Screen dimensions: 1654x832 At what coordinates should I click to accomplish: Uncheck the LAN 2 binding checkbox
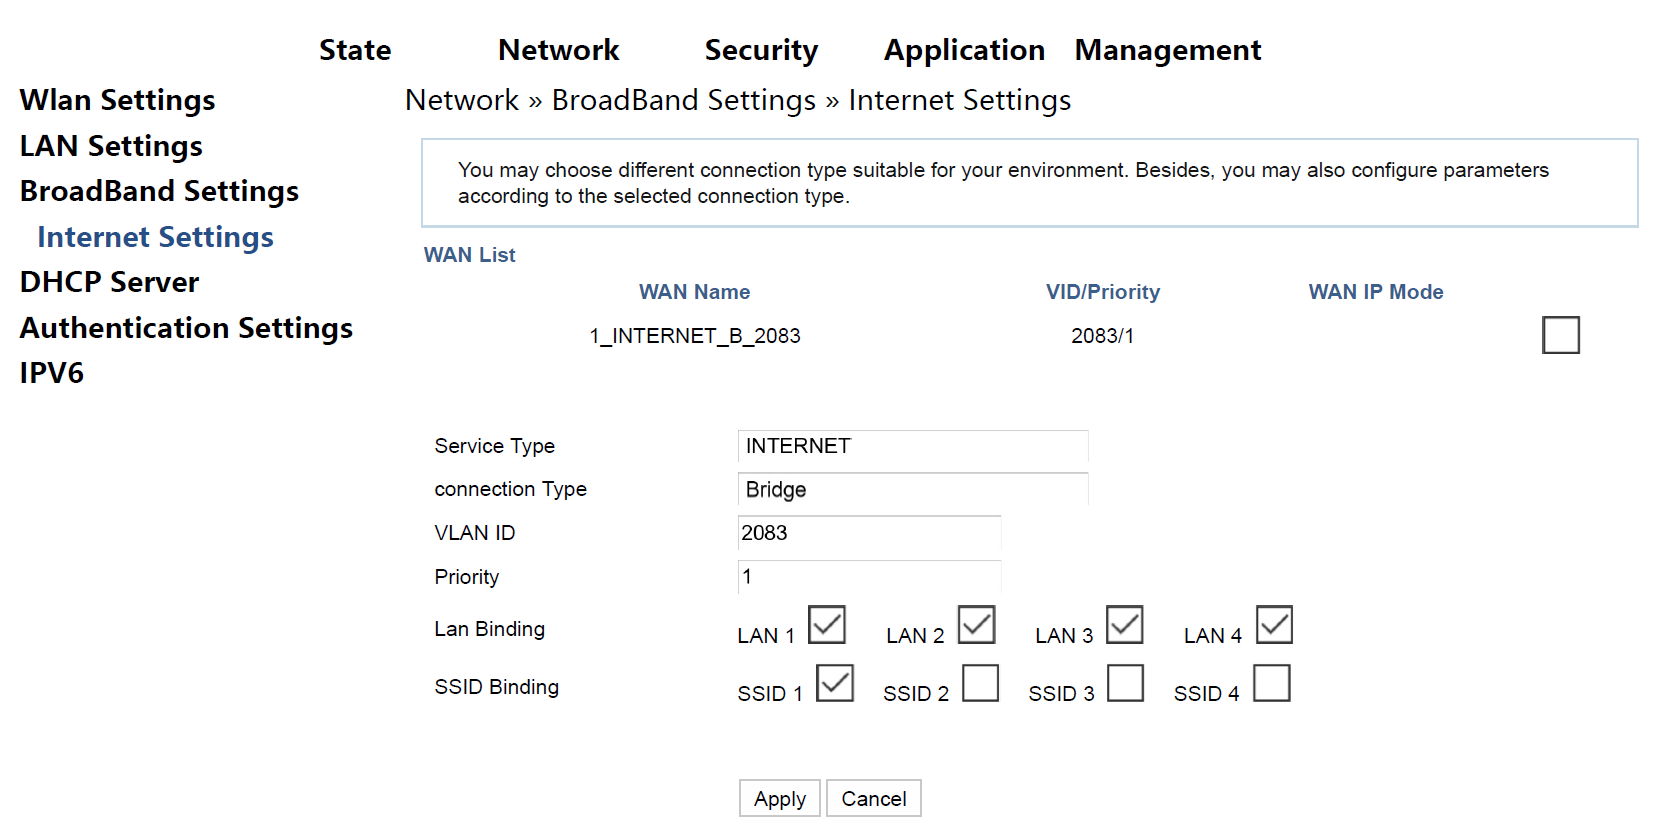(x=976, y=625)
